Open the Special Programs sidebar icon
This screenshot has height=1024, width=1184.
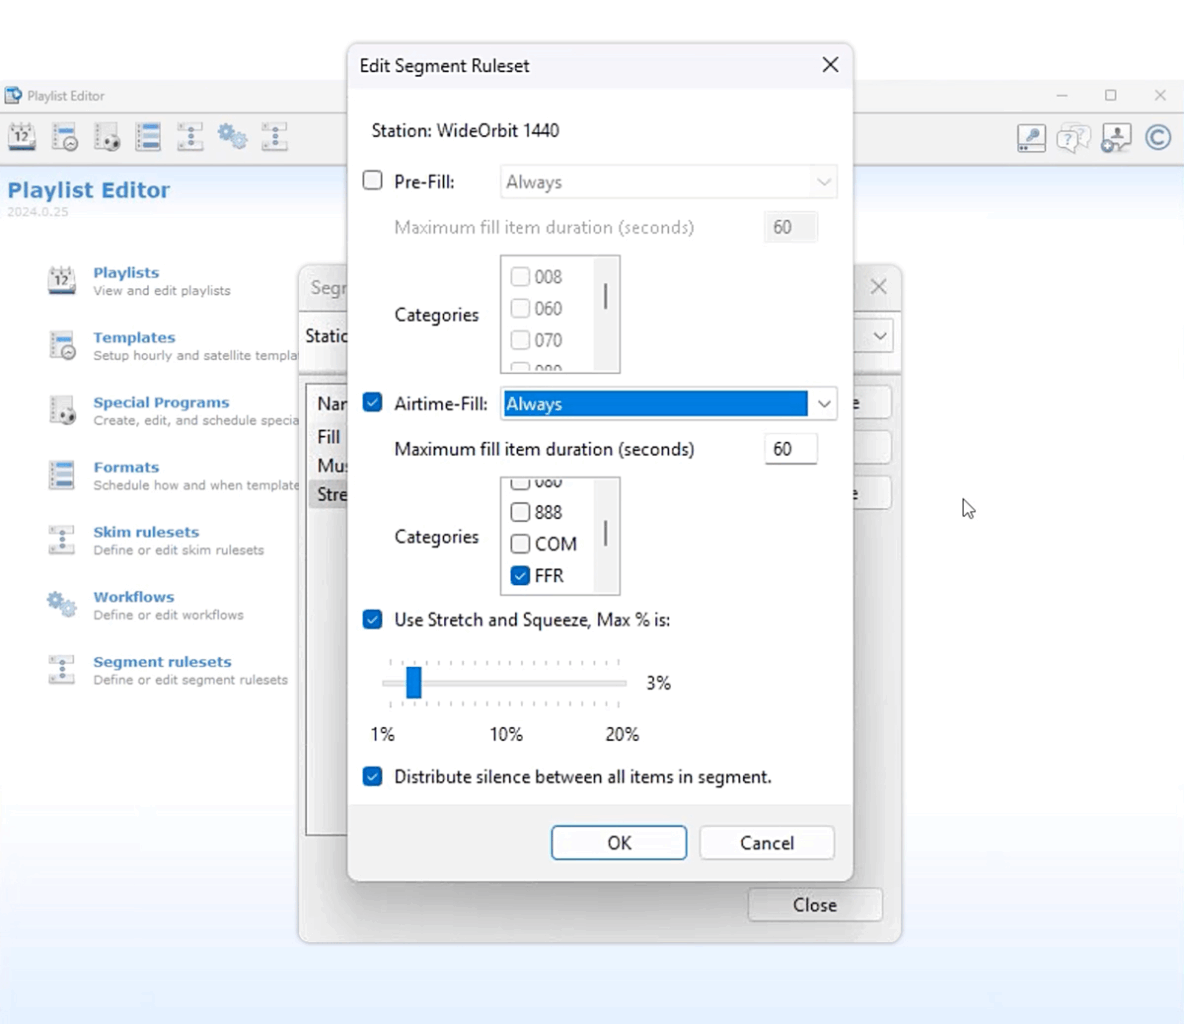tap(62, 411)
